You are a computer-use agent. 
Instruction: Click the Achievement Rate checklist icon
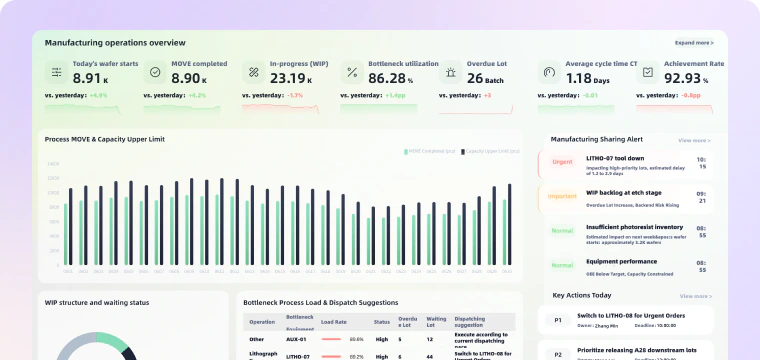tap(648, 72)
